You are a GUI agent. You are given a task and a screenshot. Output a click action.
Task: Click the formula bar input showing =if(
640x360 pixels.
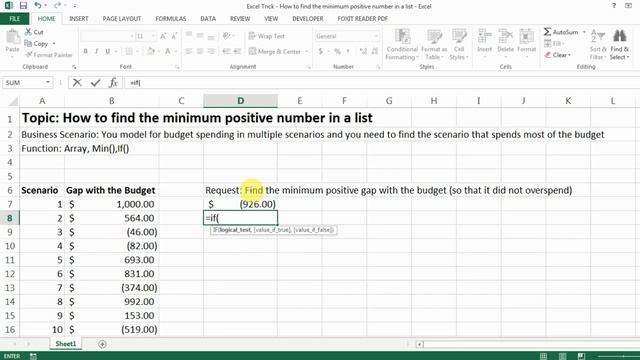382,83
